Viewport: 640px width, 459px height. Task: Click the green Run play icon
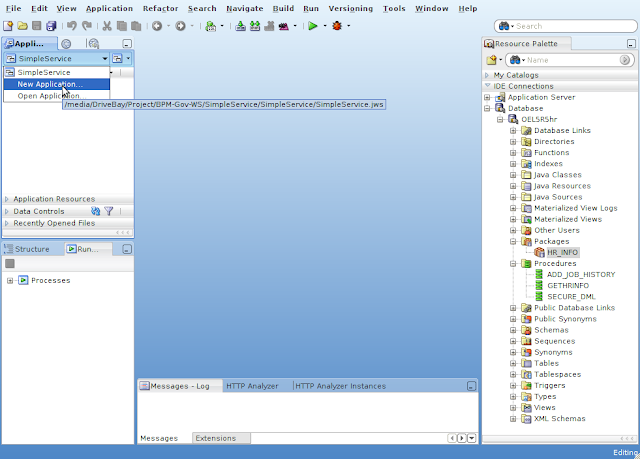(313, 26)
